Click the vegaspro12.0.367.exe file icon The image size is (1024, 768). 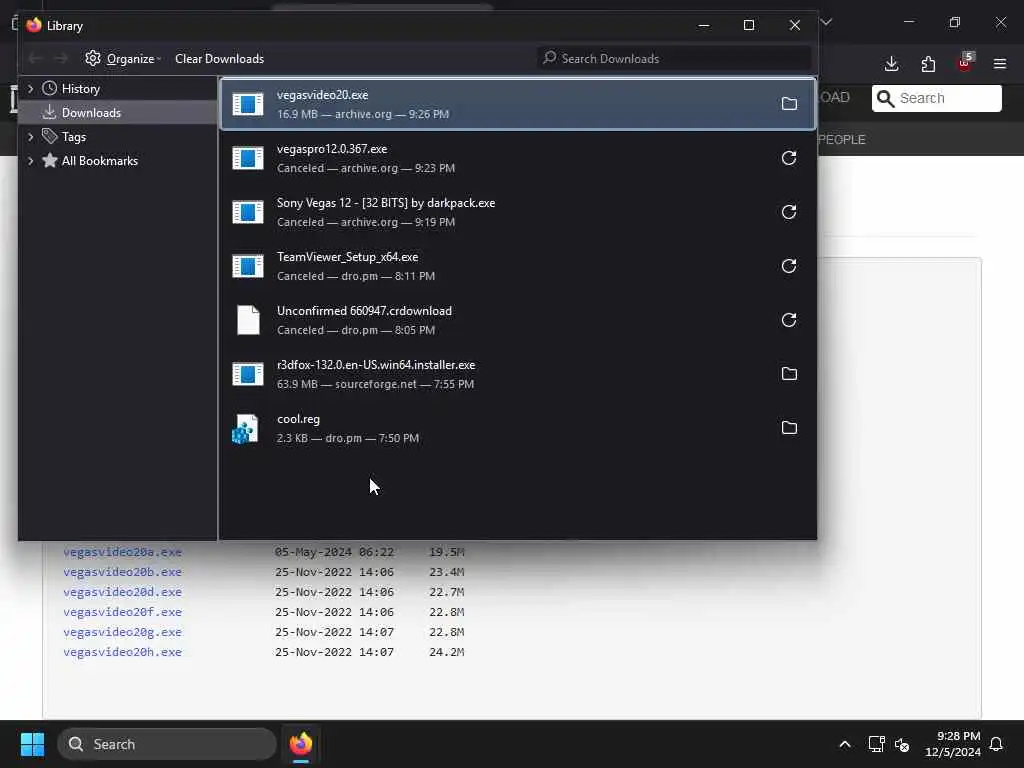(x=248, y=158)
